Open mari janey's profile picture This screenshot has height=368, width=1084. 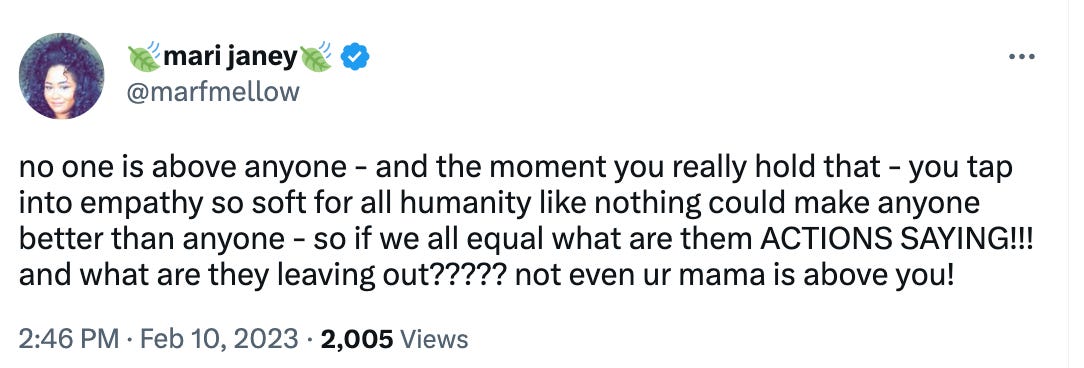[61, 76]
